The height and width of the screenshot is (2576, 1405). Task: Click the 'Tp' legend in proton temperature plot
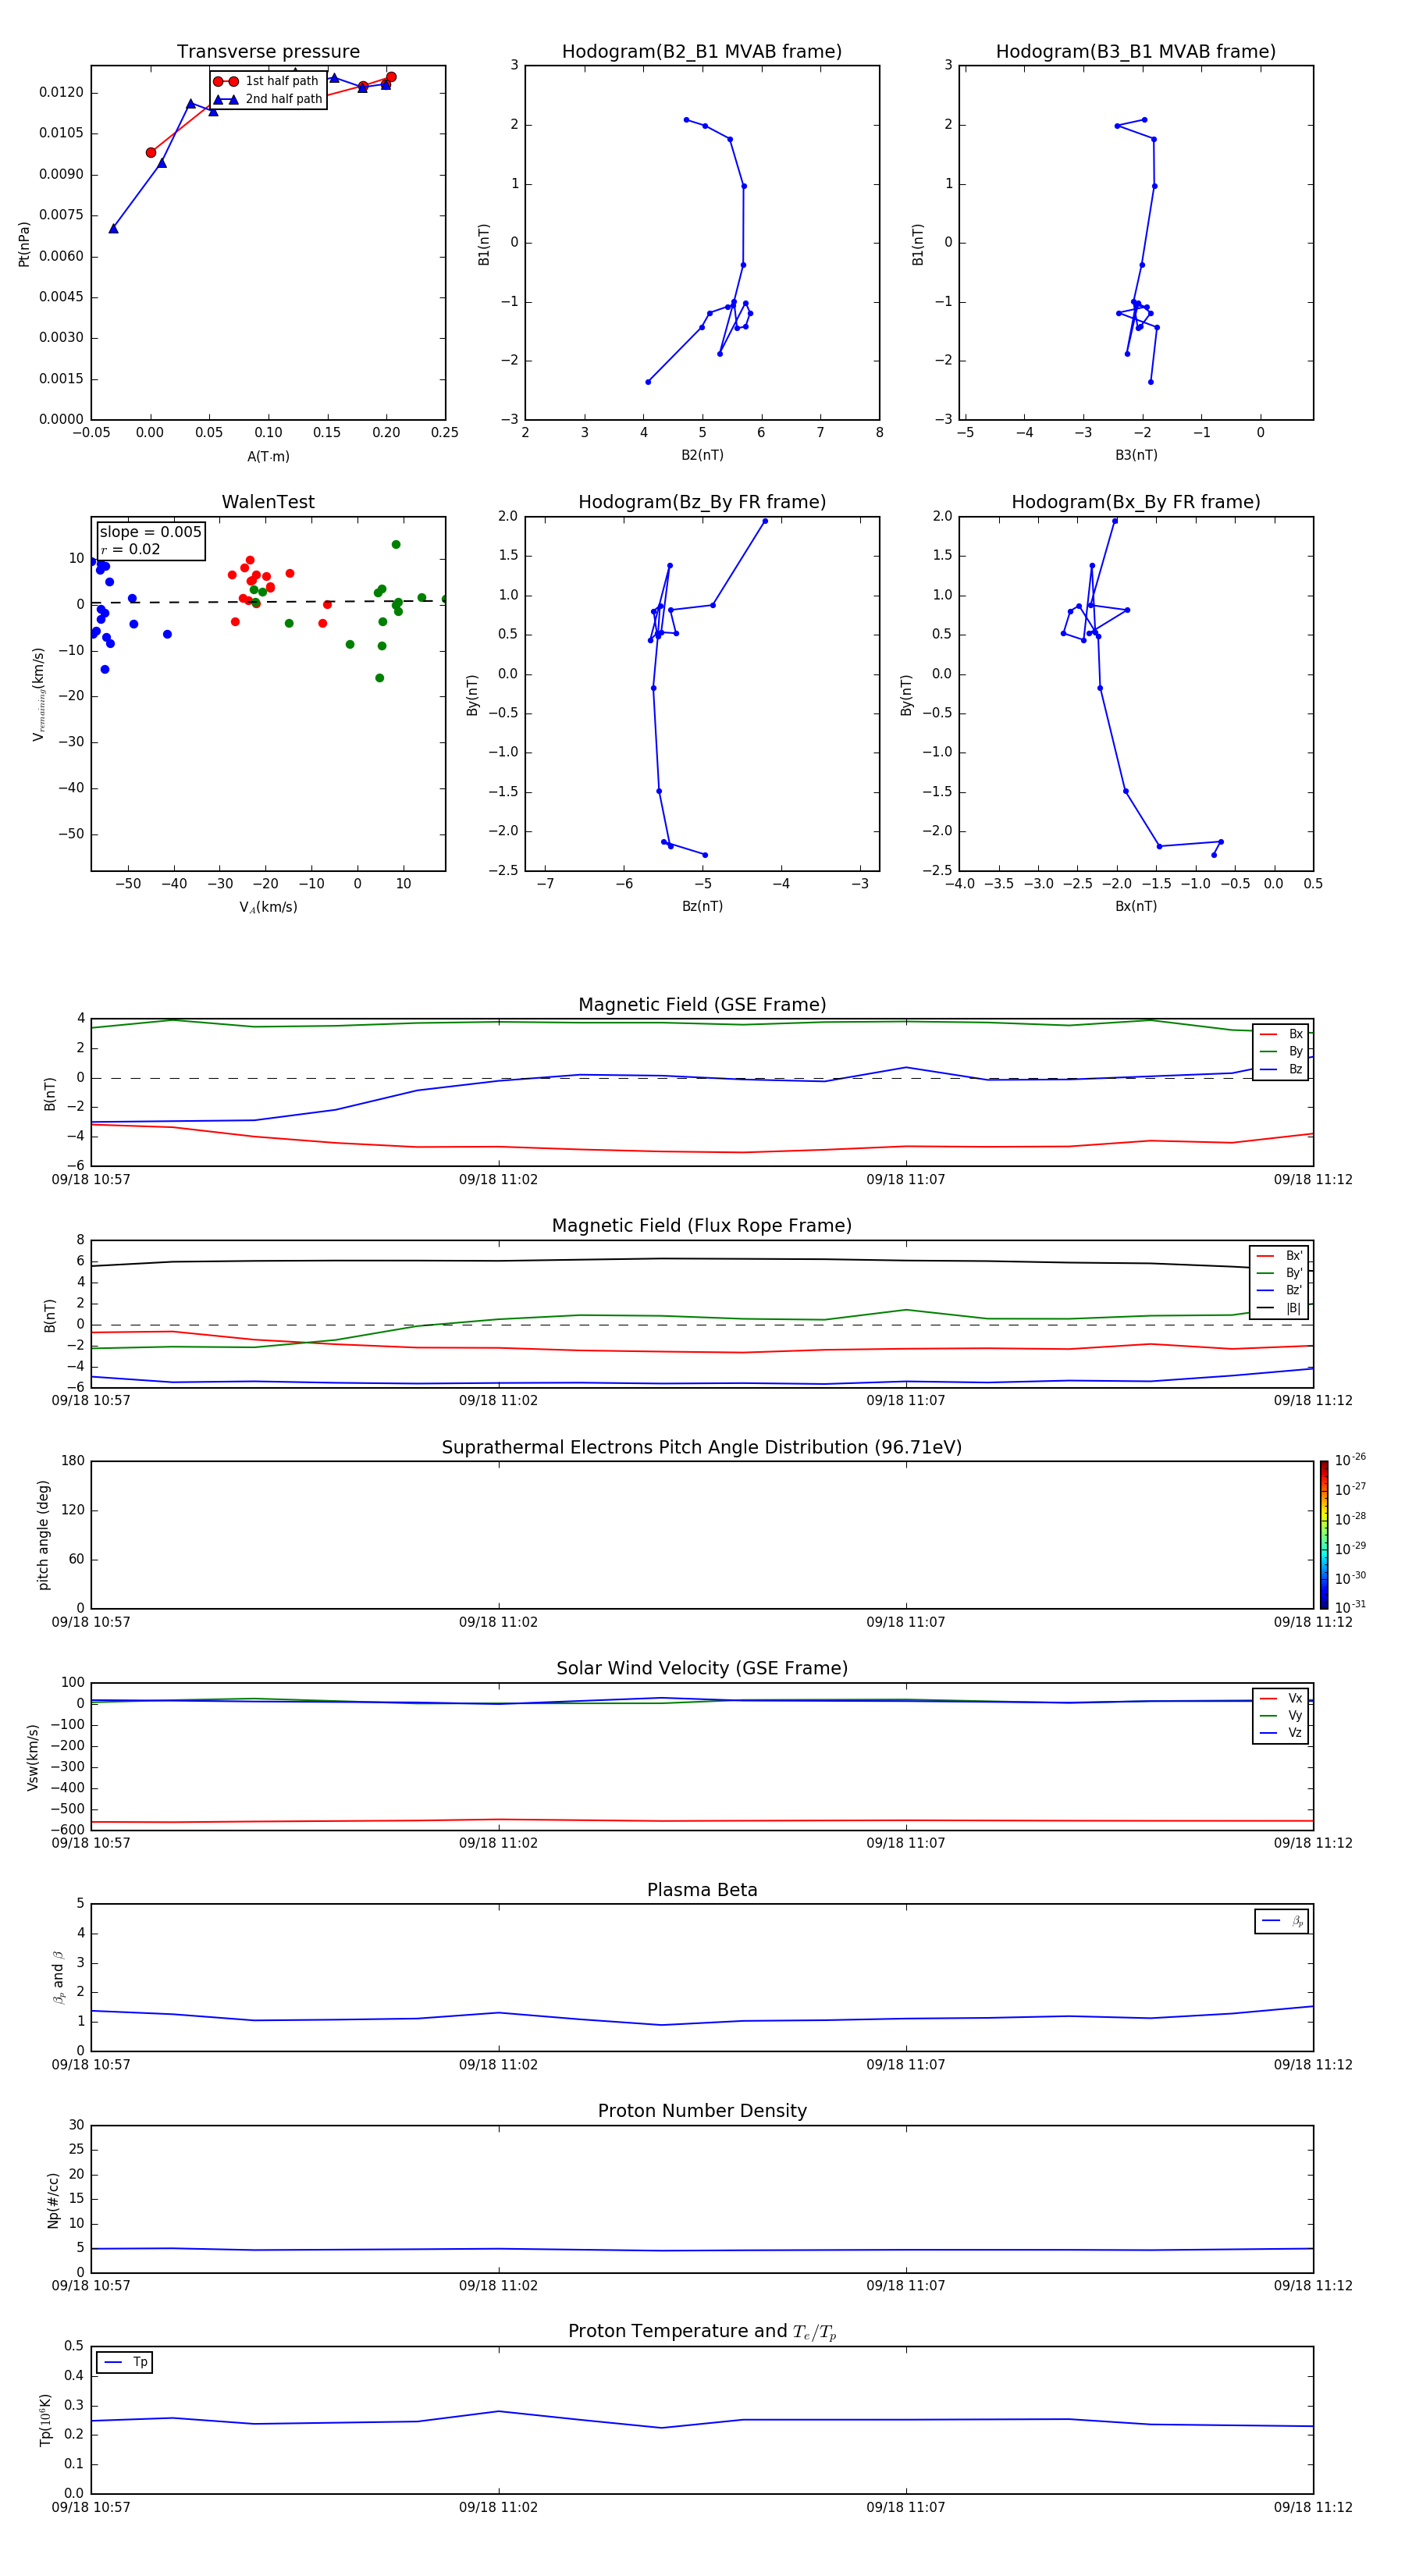pyautogui.click(x=125, y=2363)
